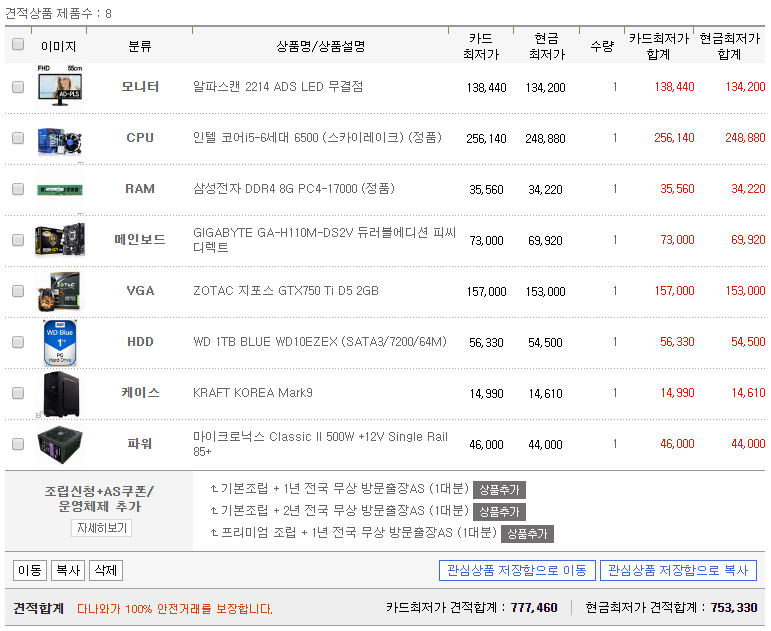The width and height of the screenshot is (771, 631).
Task: Check the HDD row checkbox
Action: coord(18,342)
